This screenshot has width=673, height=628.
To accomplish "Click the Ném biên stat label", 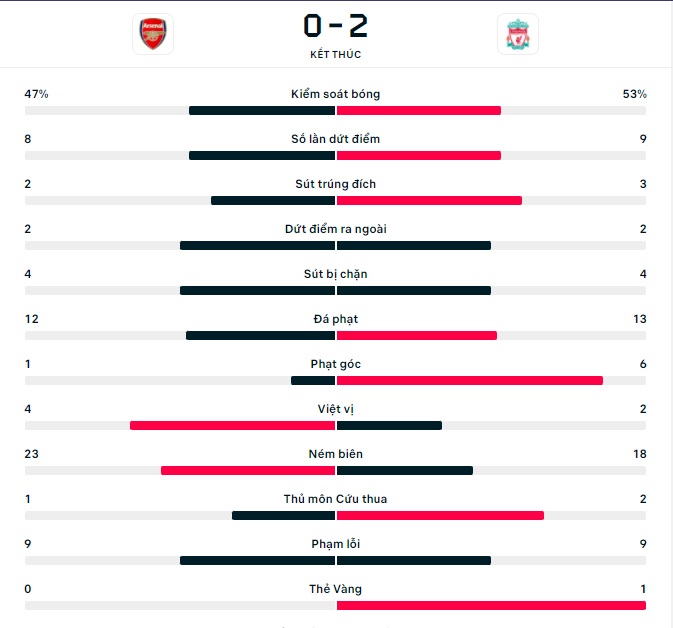I will pos(336,454).
